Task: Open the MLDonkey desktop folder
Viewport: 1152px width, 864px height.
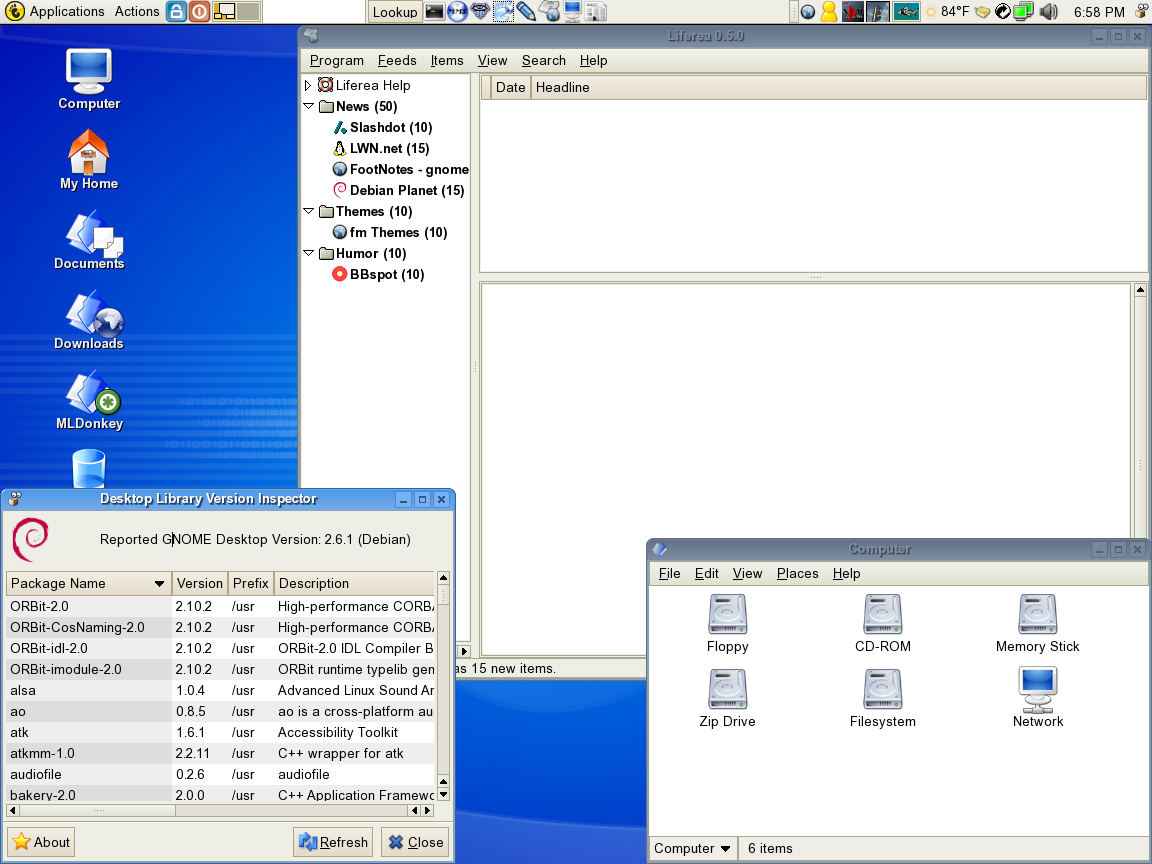Action: pyautogui.click(x=89, y=400)
